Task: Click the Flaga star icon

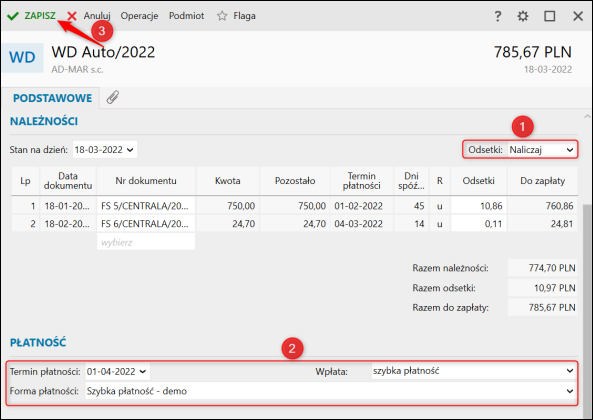Action: [222, 16]
